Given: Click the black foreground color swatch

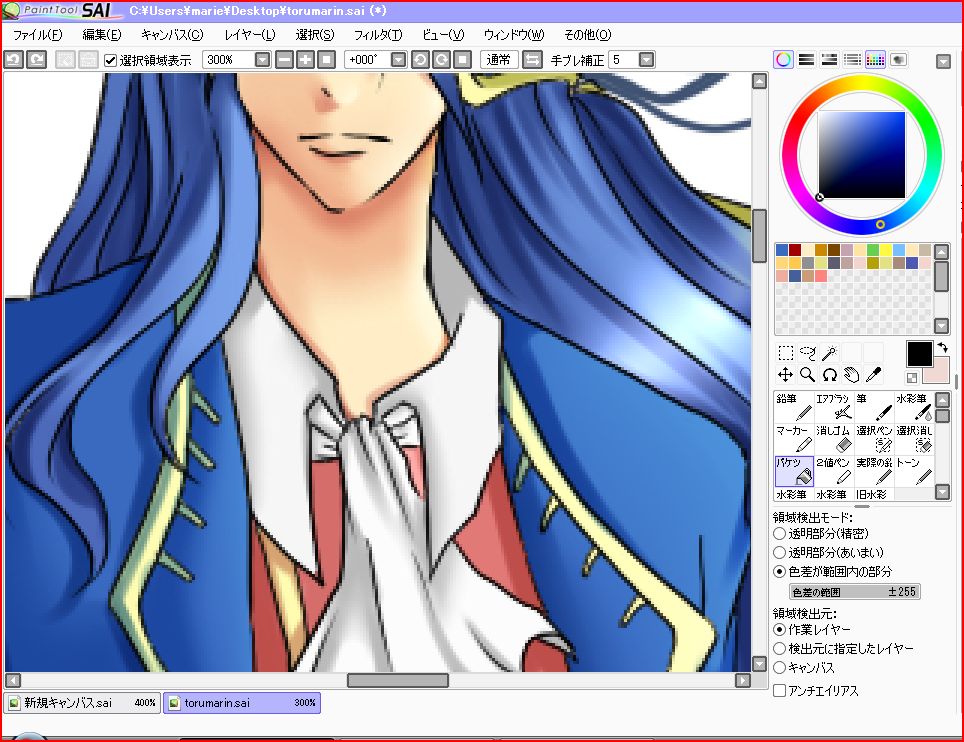Looking at the screenshot, I should 919,354.
